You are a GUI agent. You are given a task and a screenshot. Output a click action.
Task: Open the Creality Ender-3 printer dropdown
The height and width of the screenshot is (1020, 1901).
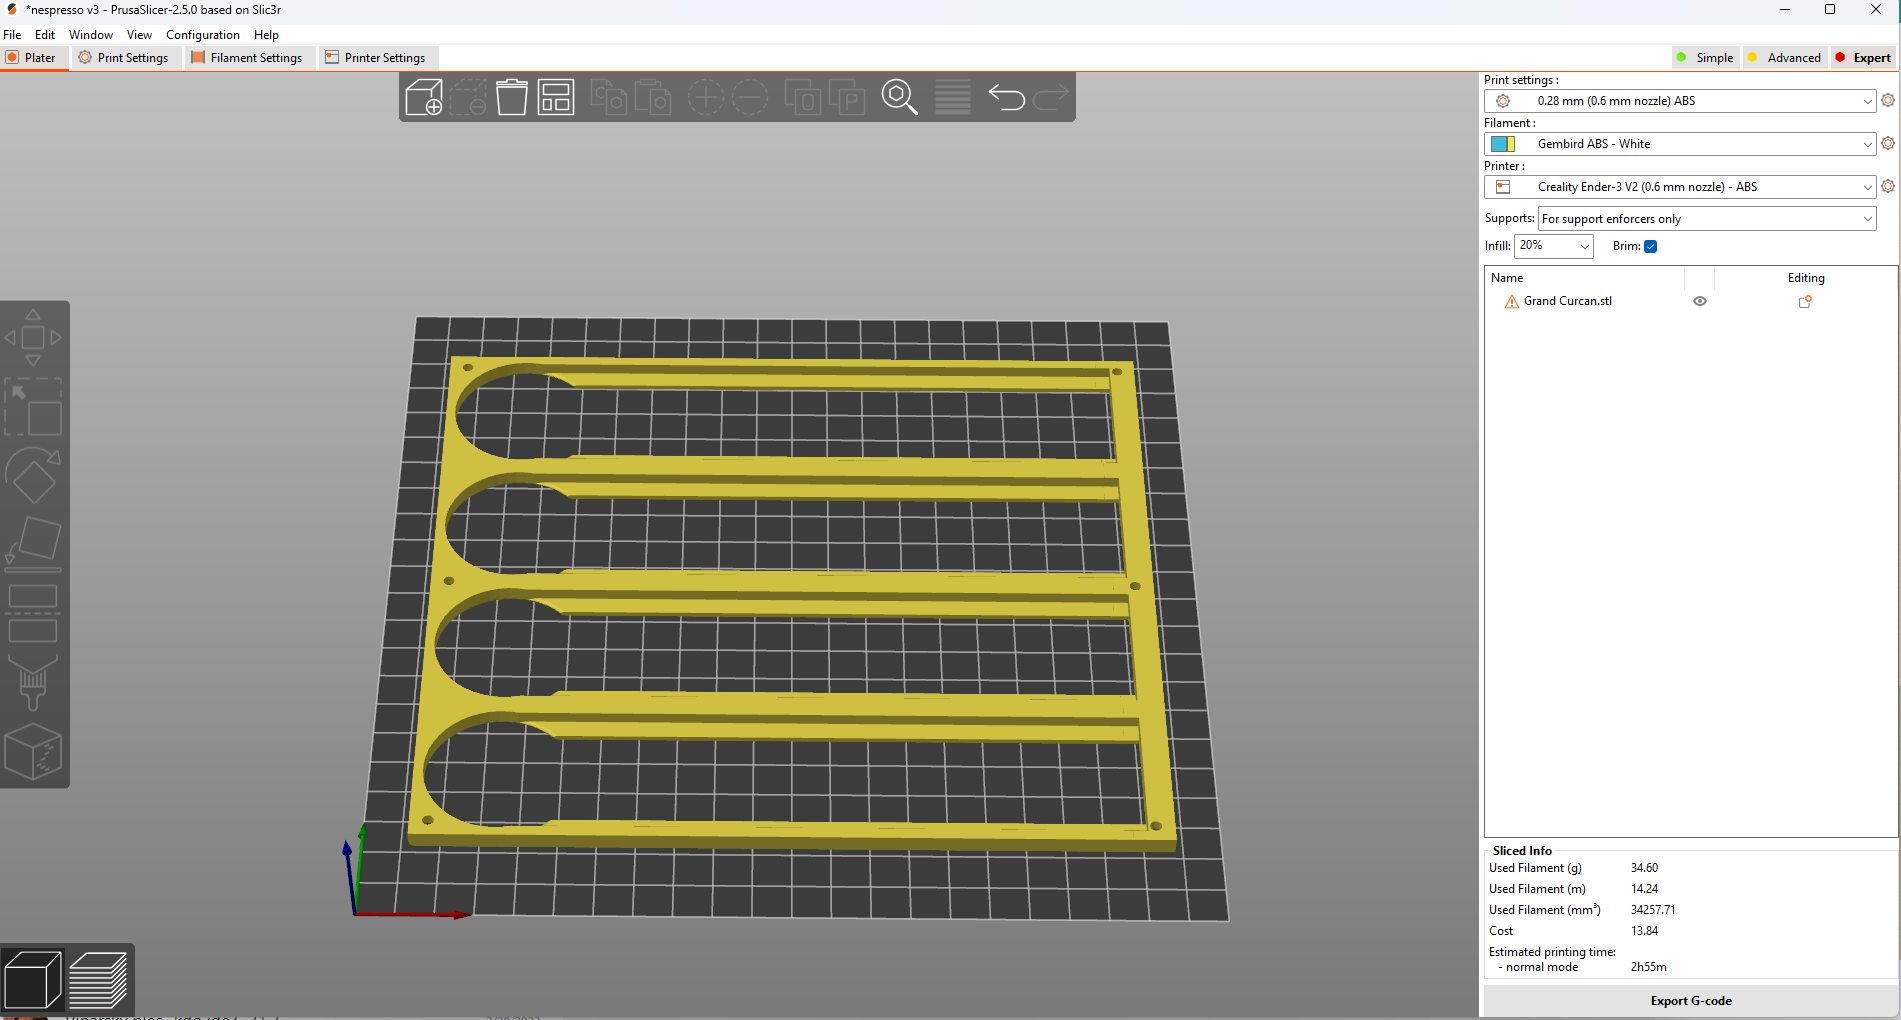[x=1680, y=187]
